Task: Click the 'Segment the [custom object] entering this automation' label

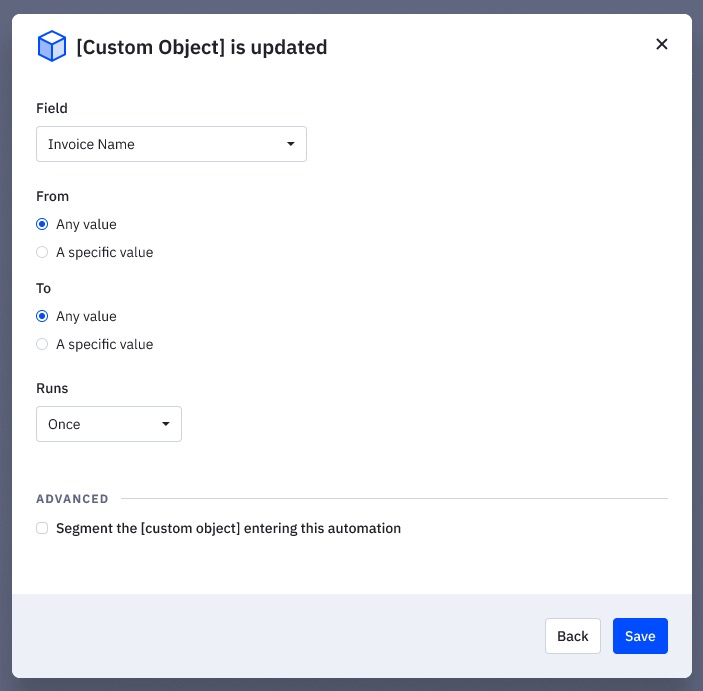Action: click(228, 528)
